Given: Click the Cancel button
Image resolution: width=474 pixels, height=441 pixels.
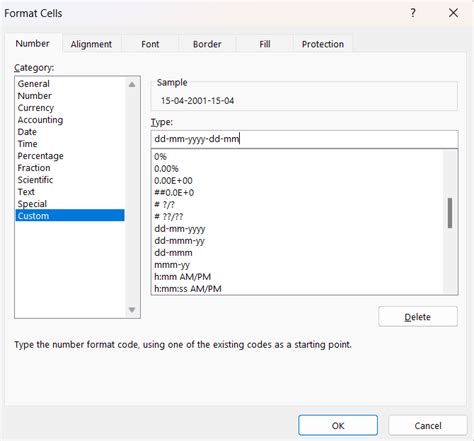Looking at the screenshot, I should (x=428, y=425).
